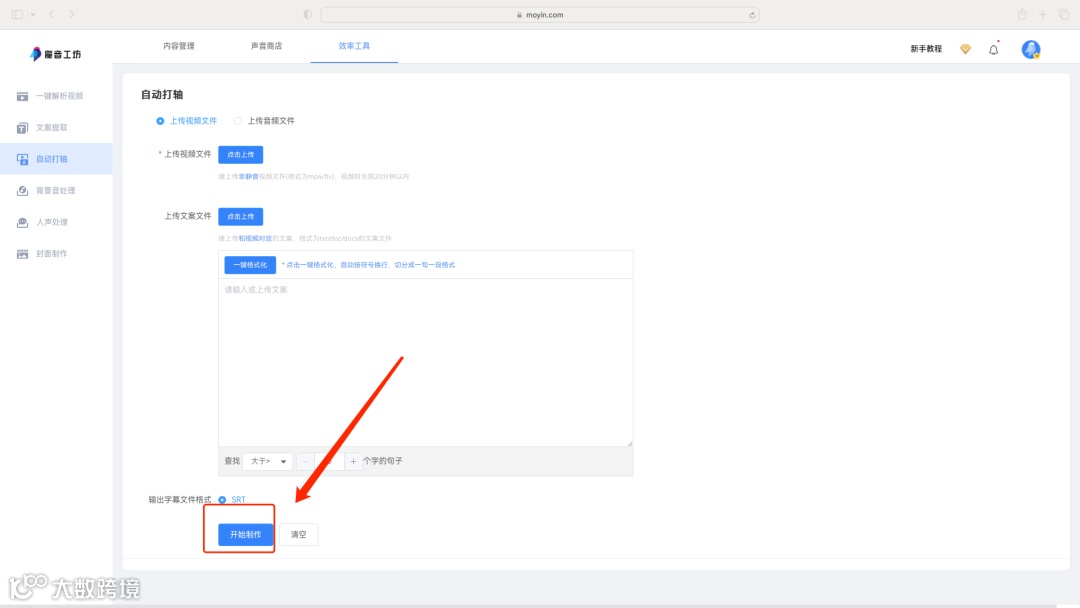Switch to the 声音商店 tab
Screen dimensions: 1080x608
coord(267,46)
